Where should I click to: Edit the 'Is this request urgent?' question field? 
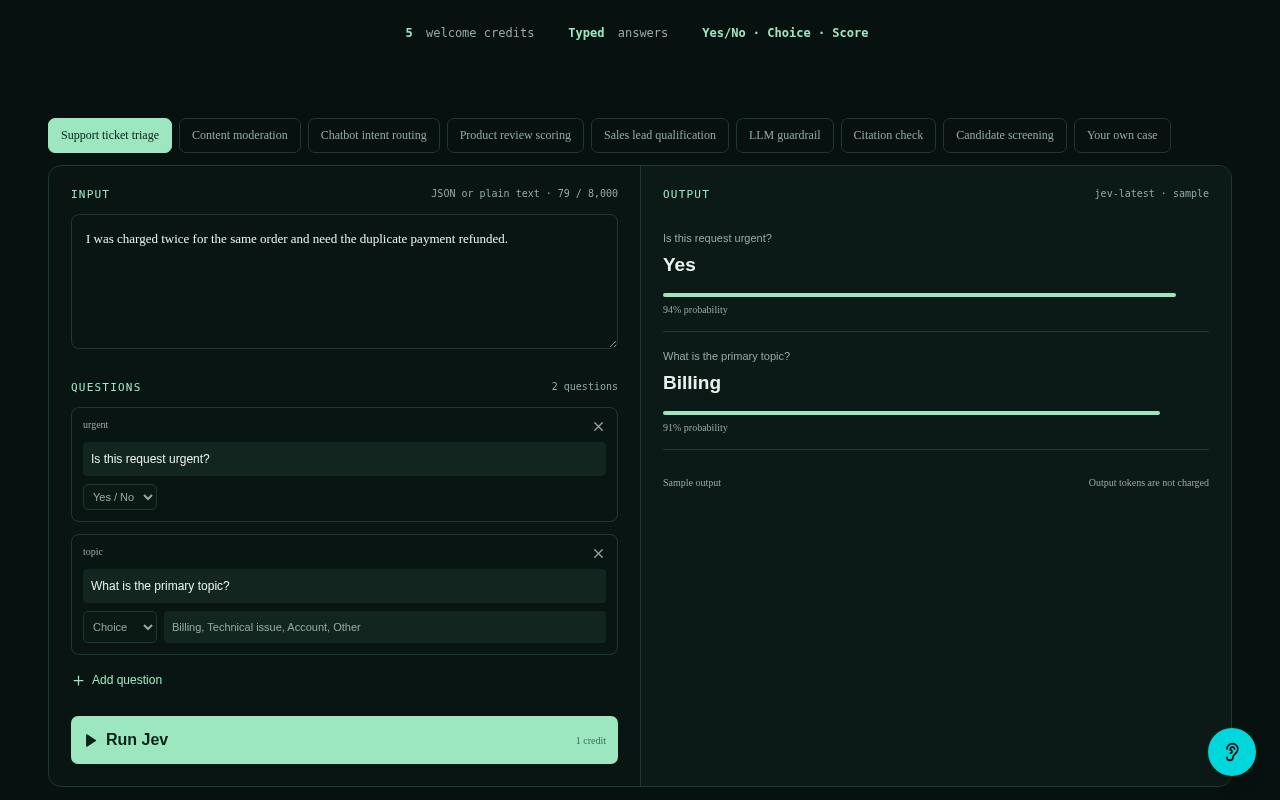[x=344, y=459]
